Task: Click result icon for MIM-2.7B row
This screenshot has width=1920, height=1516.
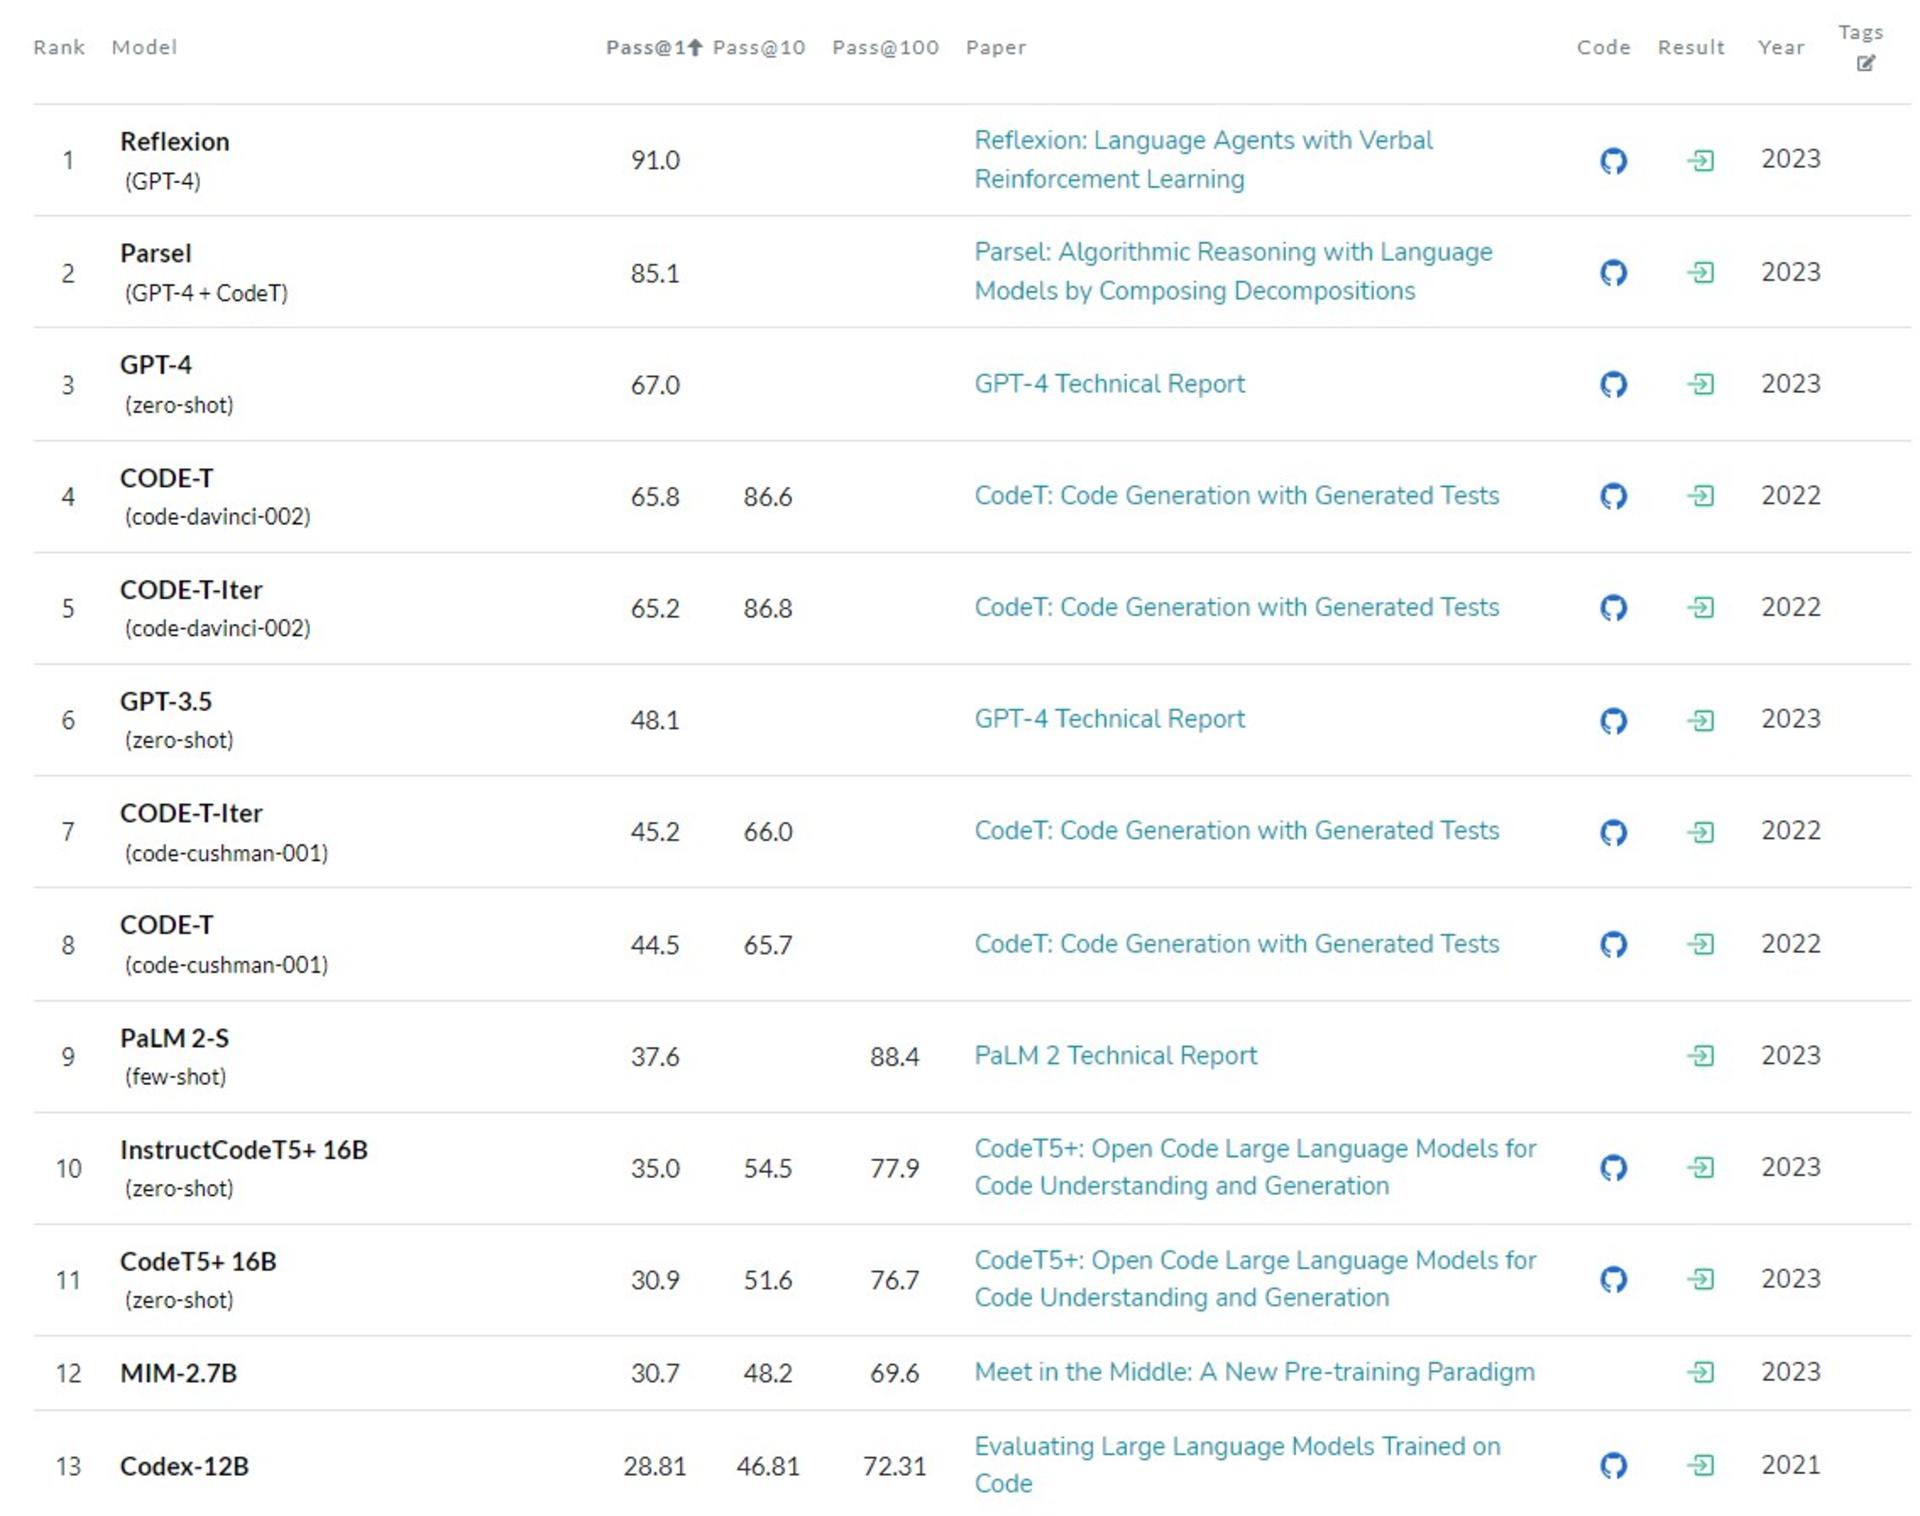Action: pos(1700,1372)
